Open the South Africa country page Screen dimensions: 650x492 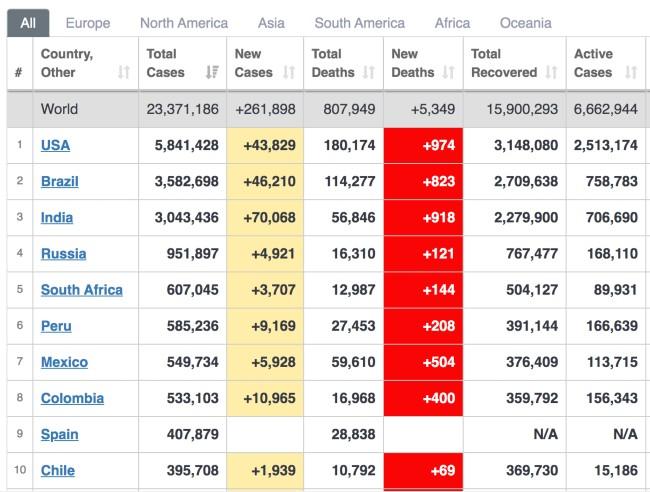(x=82, y=290)
